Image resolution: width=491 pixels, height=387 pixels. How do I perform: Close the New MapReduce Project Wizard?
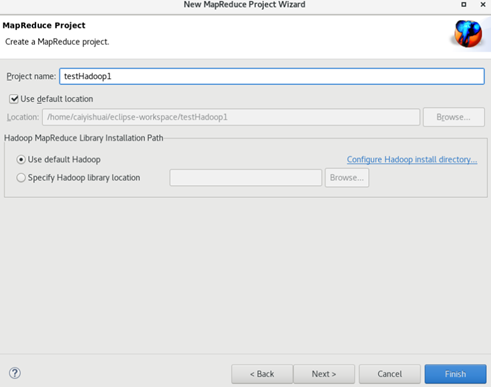coord(483,5)
